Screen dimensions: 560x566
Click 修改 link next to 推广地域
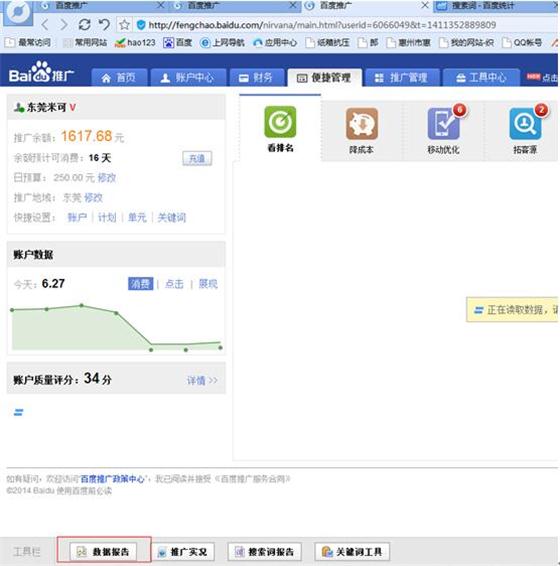(x=93, y=197)
